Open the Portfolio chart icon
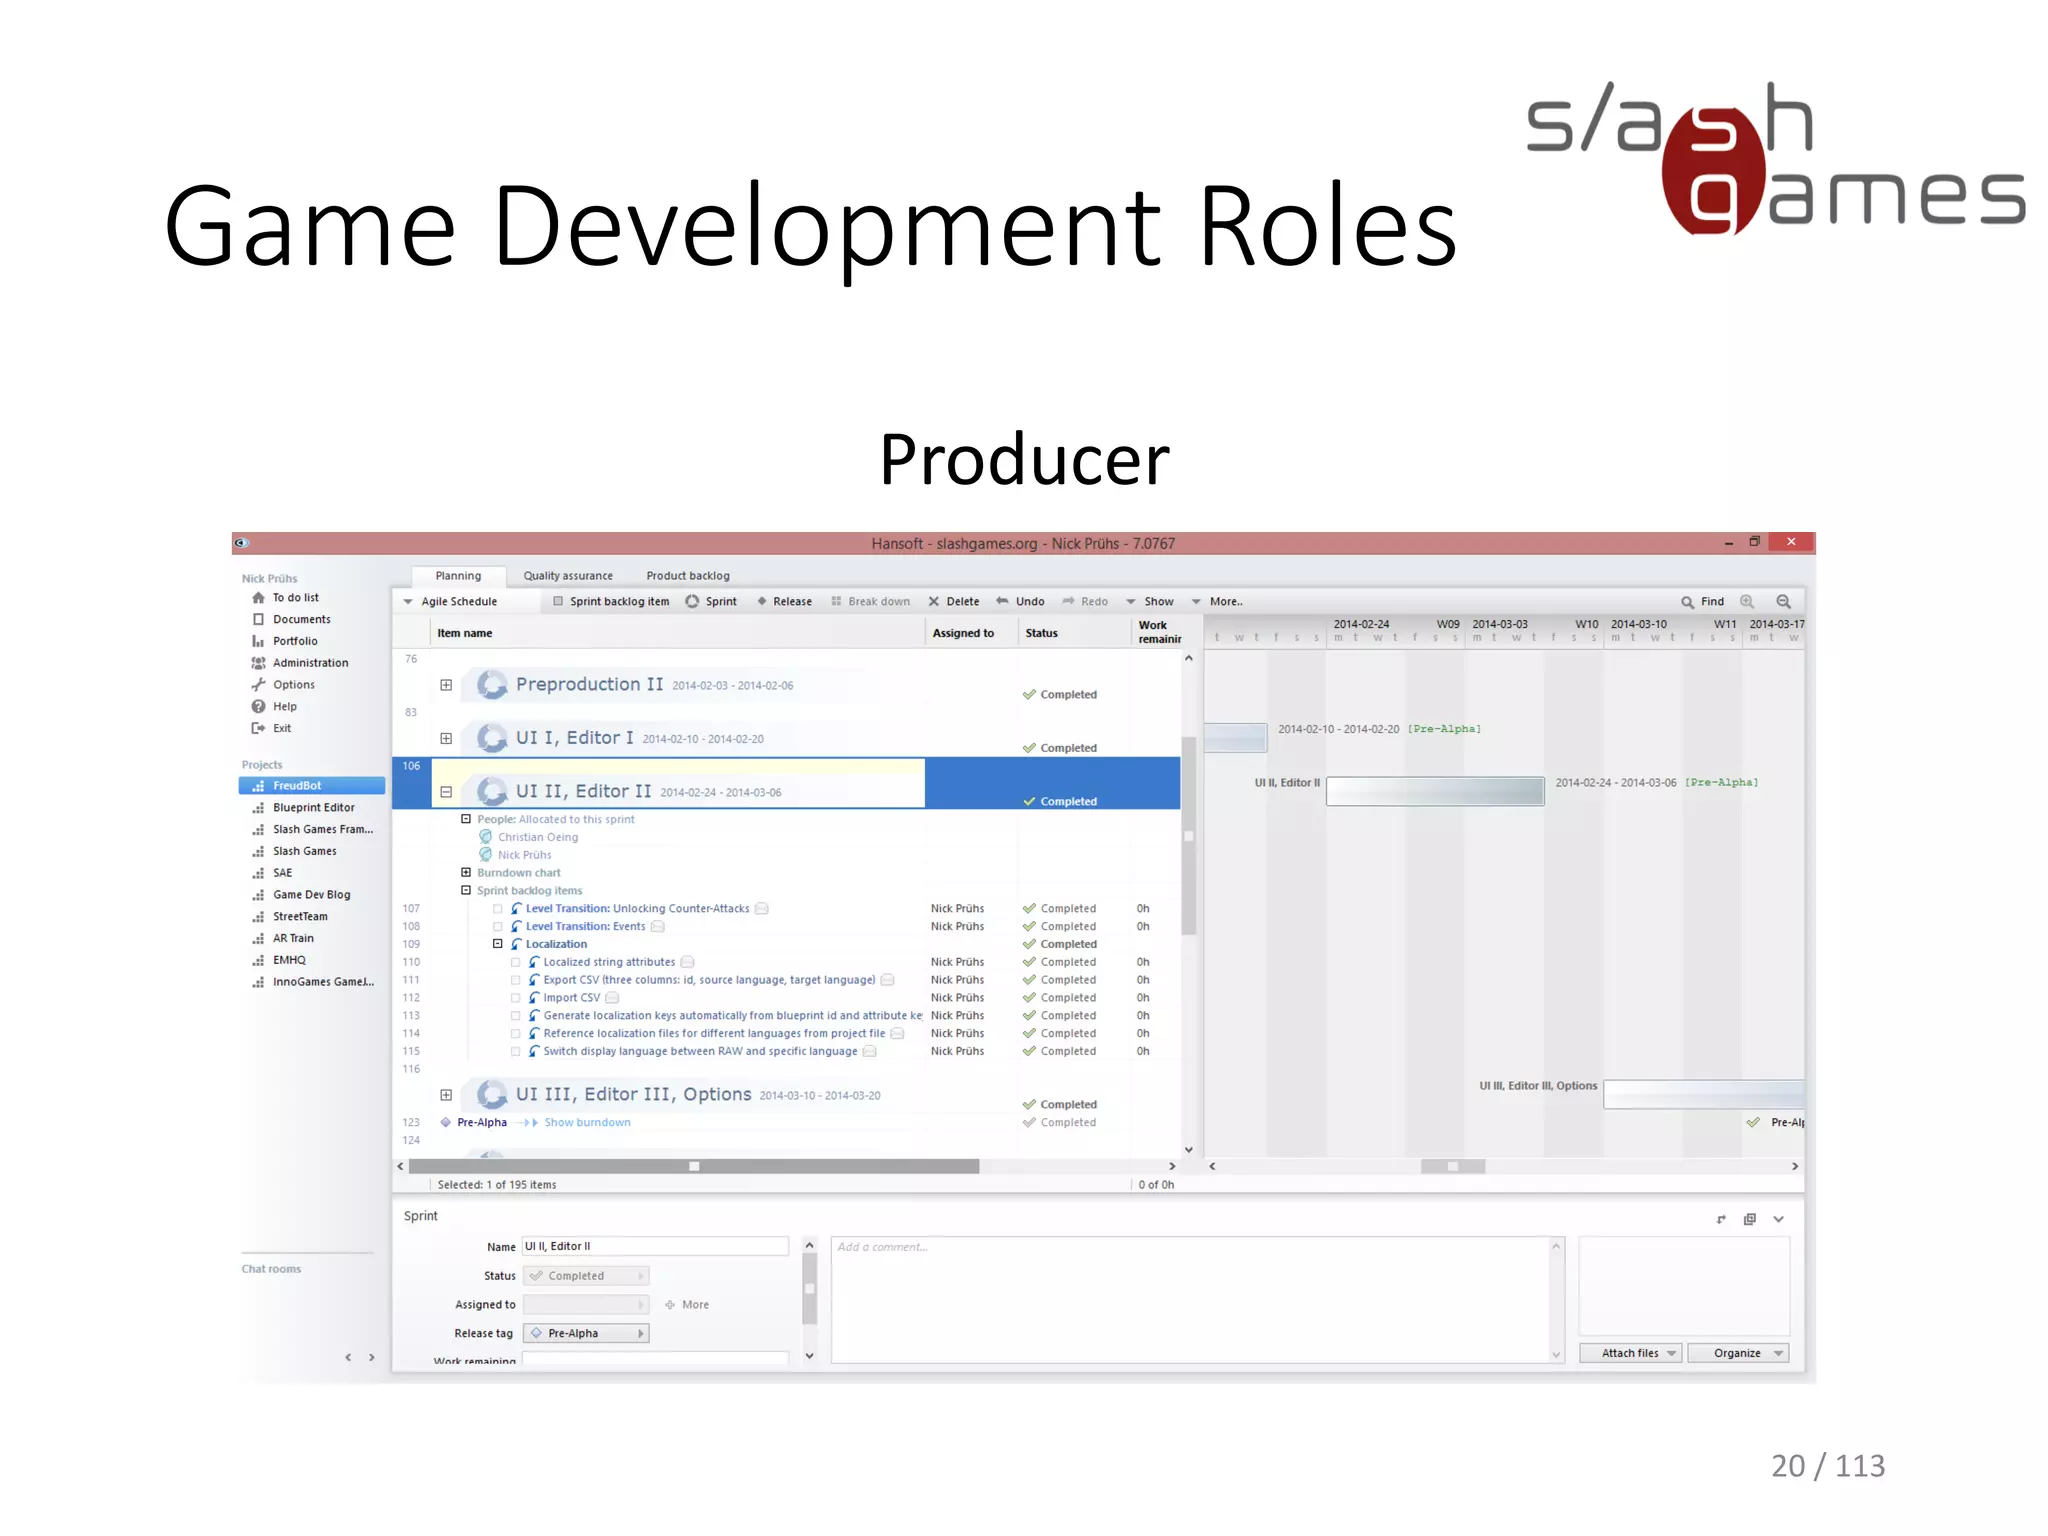2048x1536 pixels. 258,642
